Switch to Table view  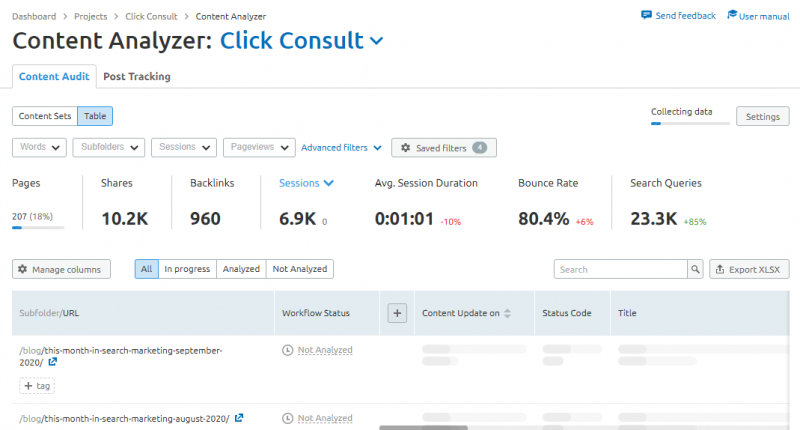coord(95,116)
